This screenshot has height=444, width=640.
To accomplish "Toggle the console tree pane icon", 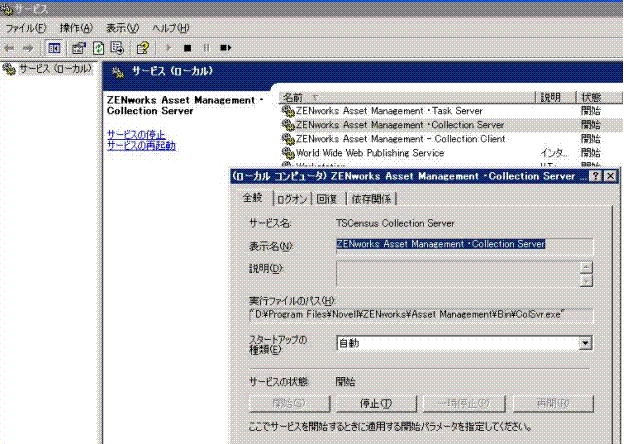I will point(54,48).
